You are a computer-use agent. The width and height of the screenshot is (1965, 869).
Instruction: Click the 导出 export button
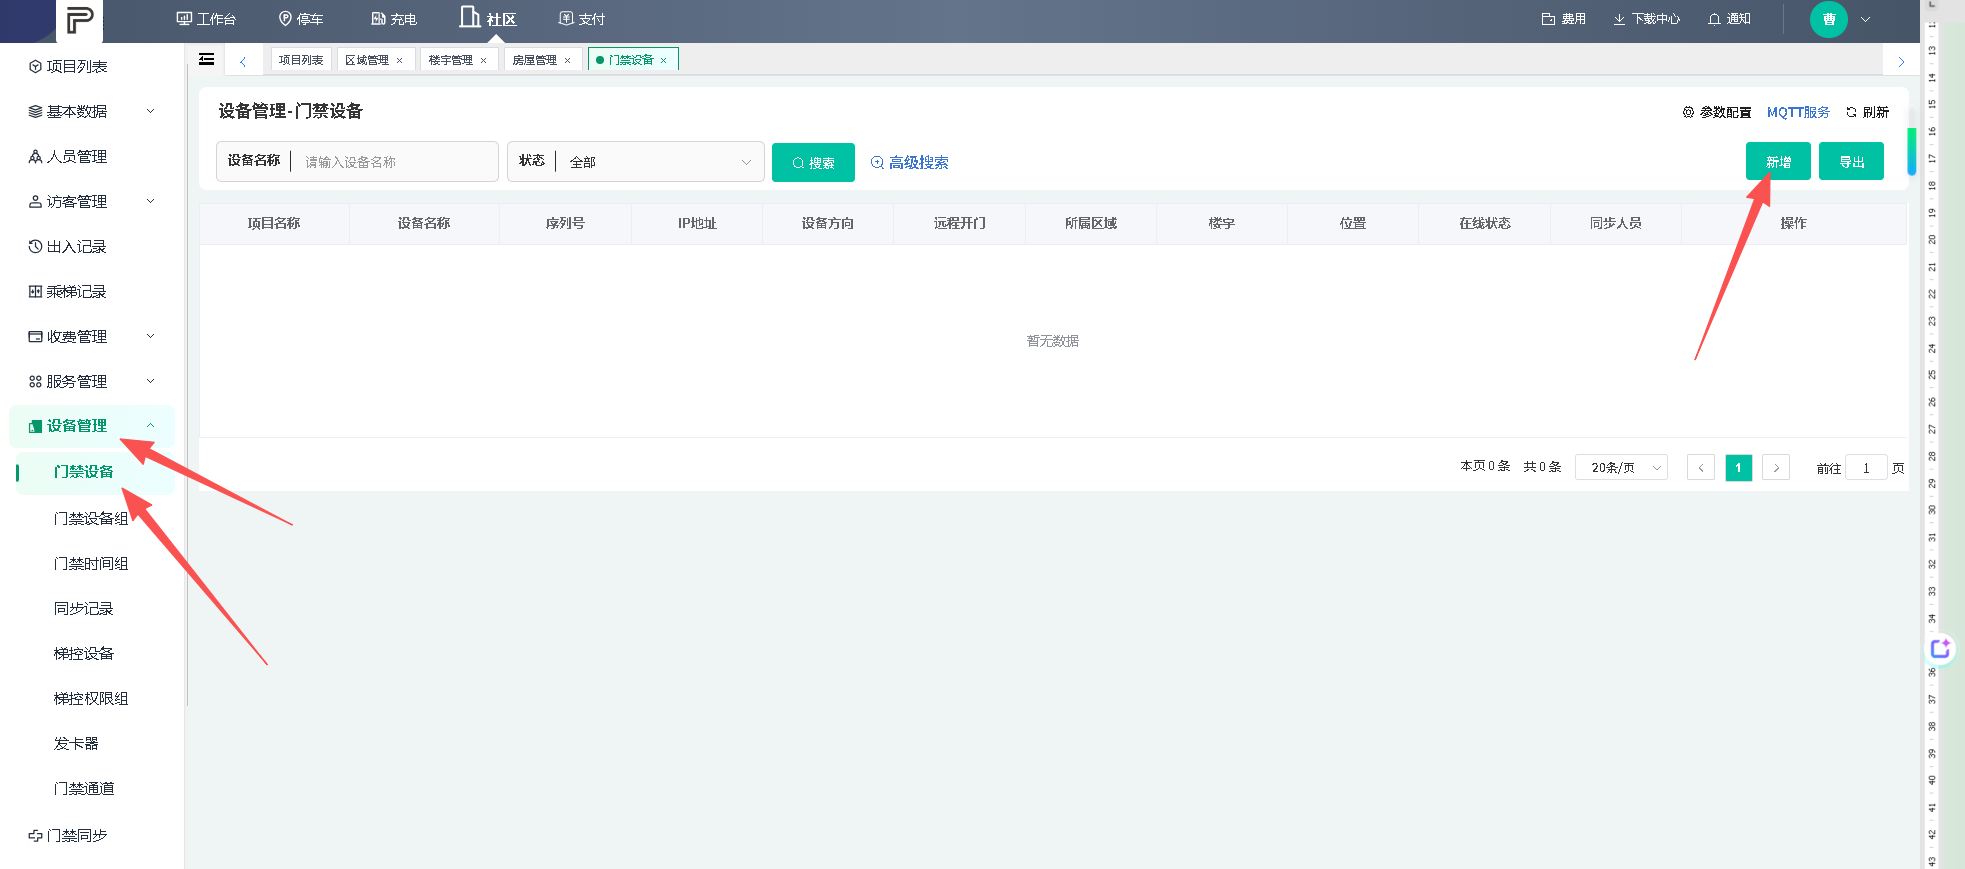[x=1851, y=161]
